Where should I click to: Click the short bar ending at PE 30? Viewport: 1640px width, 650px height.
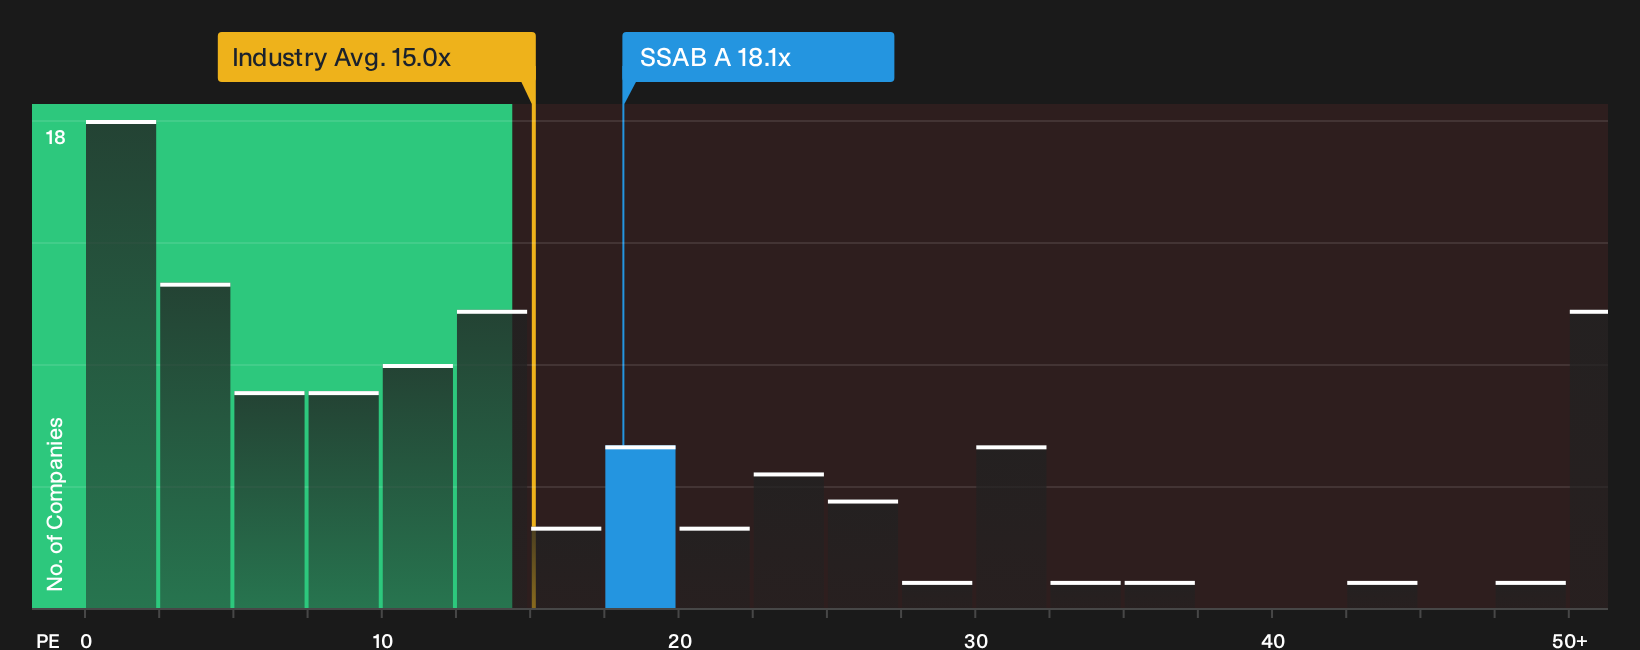[x=937, y=595]
